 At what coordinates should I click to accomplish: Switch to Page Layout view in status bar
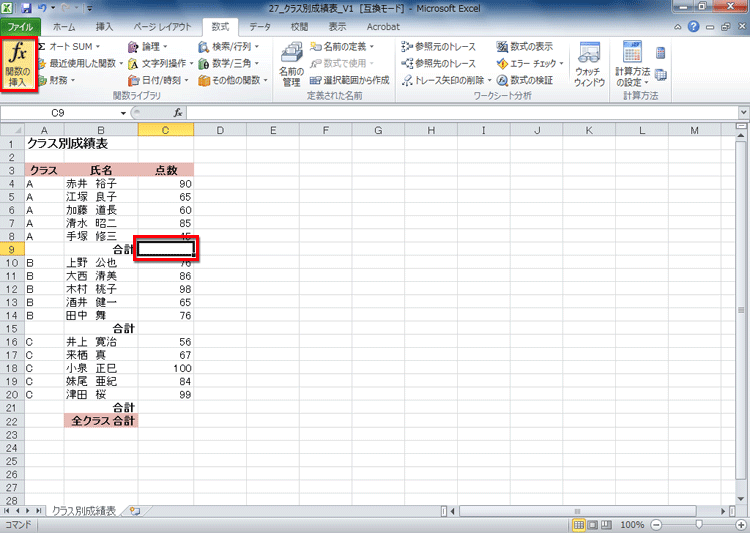coord(592,525)
